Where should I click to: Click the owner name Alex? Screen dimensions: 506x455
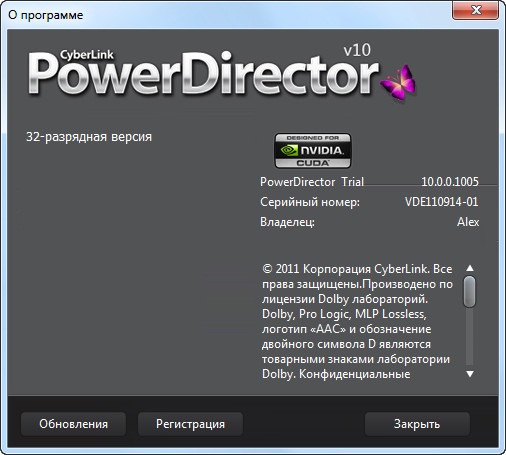coord(468,222)
